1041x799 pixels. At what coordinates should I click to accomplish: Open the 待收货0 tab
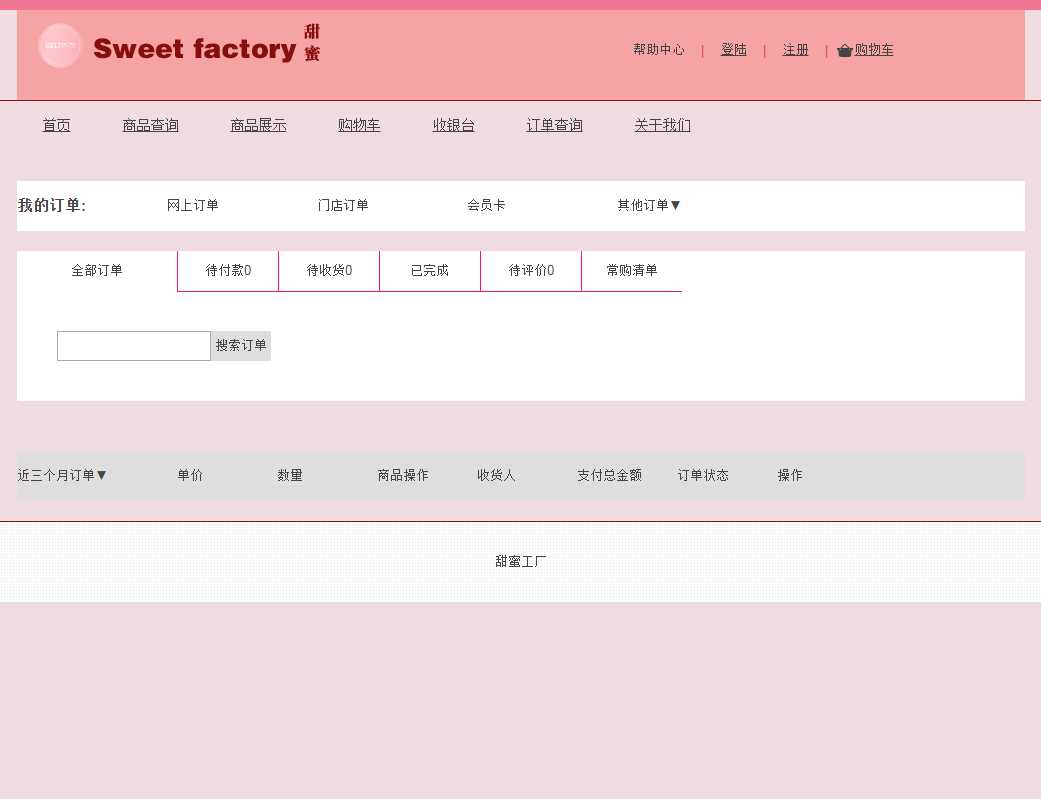click(329, 270)
